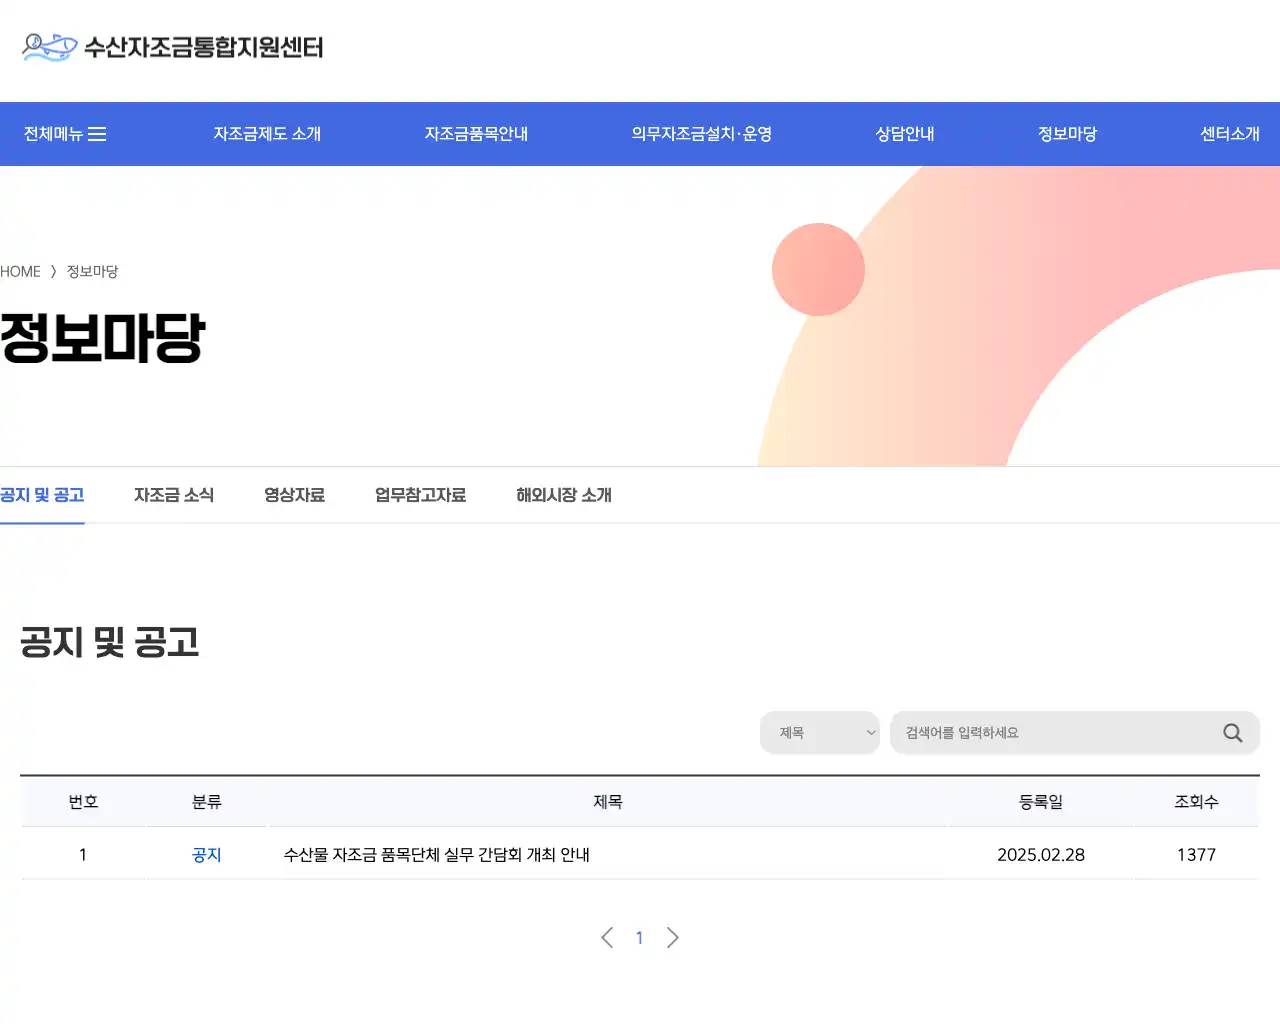Screen dimensions: 1280x1024
Task: Open the 업무참고자료 tab
Action: coord(419,494)
